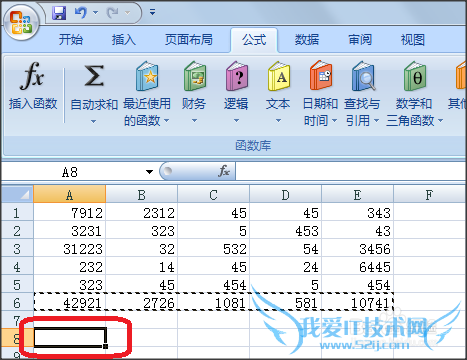Image resolution: width=467 pixels, height=360 pixels.
Task: Click cell containing 2312
Action: (x=141, y=213)
